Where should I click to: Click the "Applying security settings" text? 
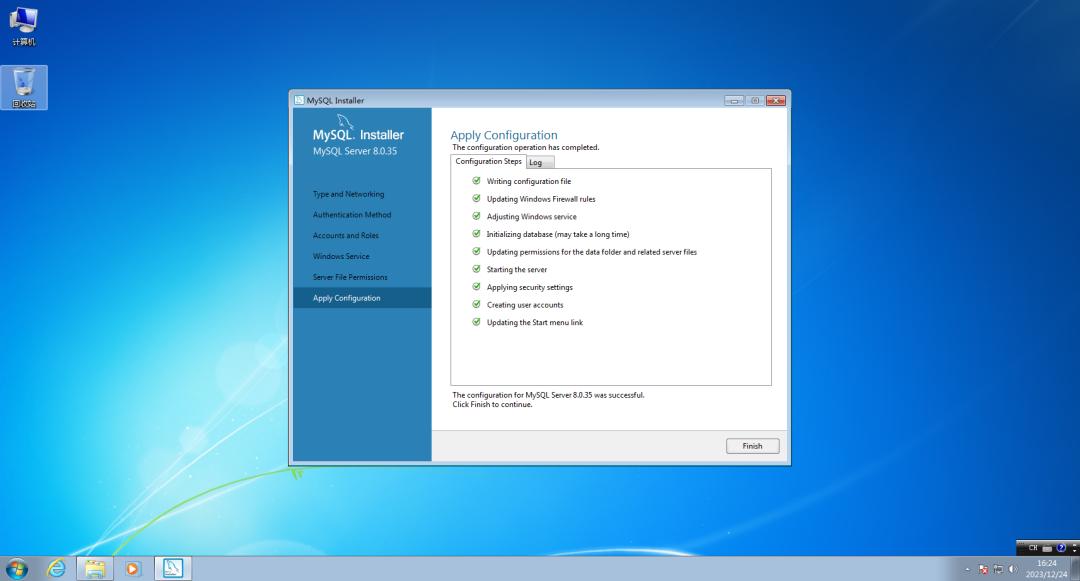530,287
